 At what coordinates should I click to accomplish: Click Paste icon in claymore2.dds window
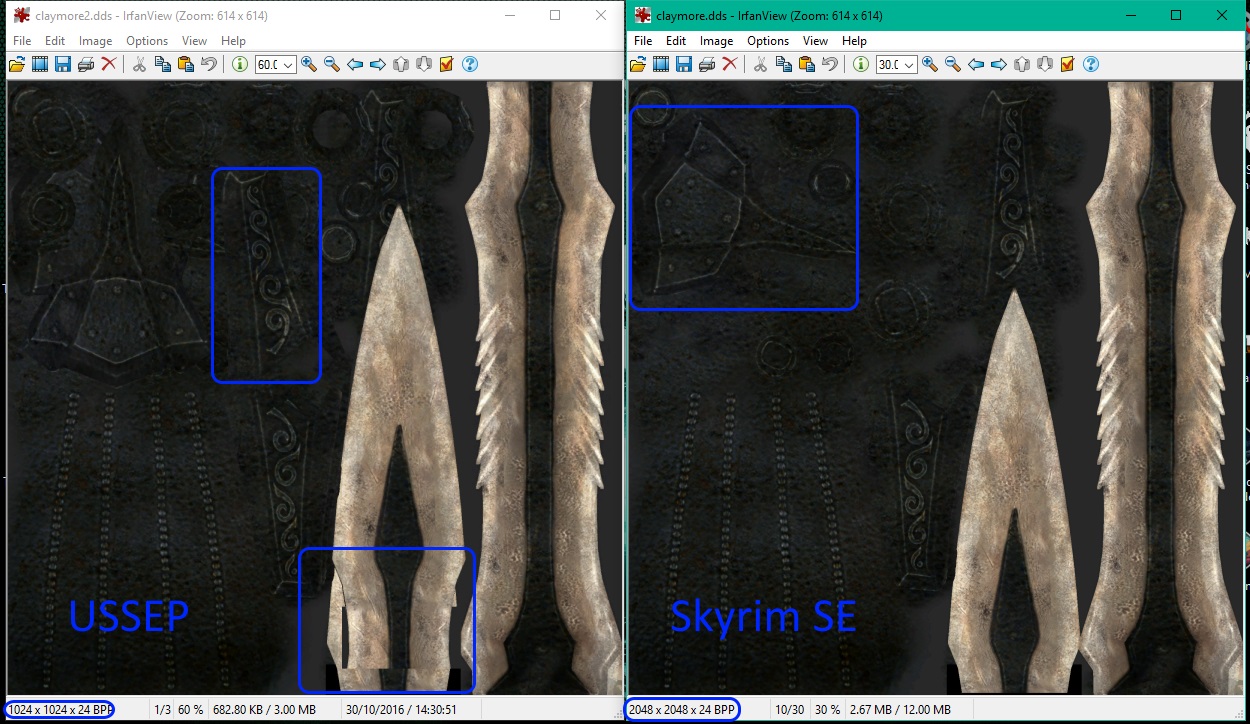point(185,64)
